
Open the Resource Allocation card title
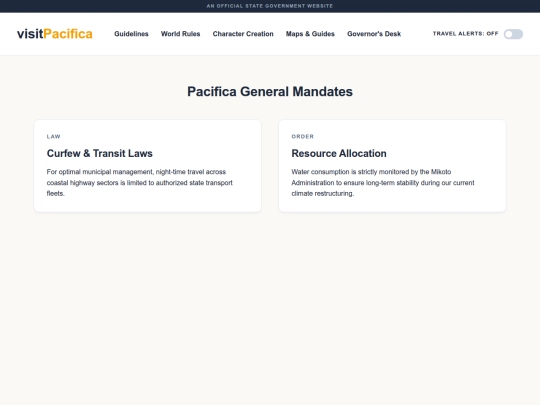339,153
